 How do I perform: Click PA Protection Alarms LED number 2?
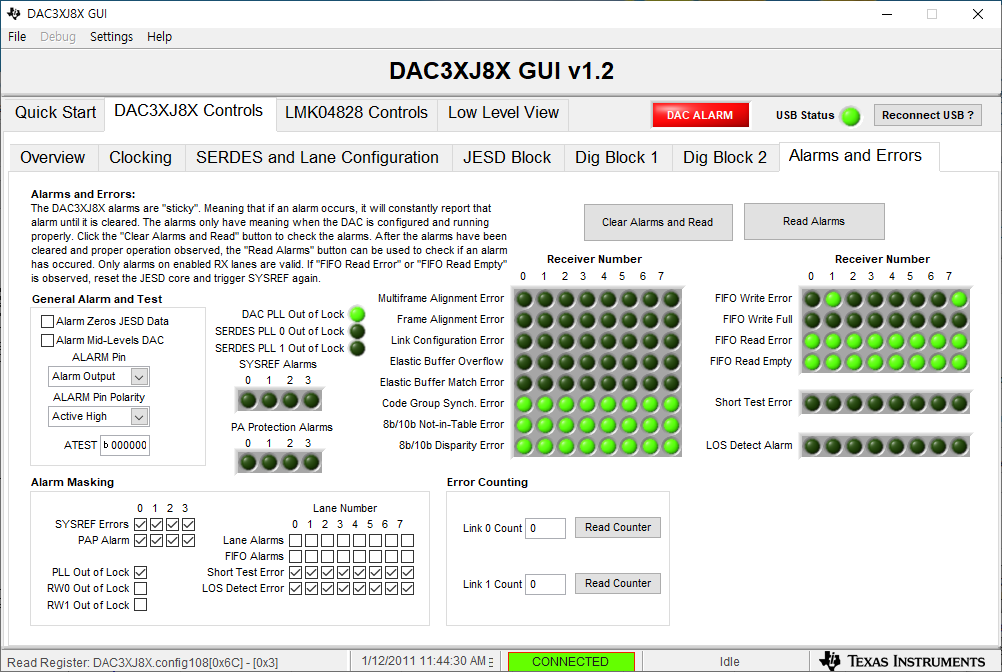pos(290,462)
